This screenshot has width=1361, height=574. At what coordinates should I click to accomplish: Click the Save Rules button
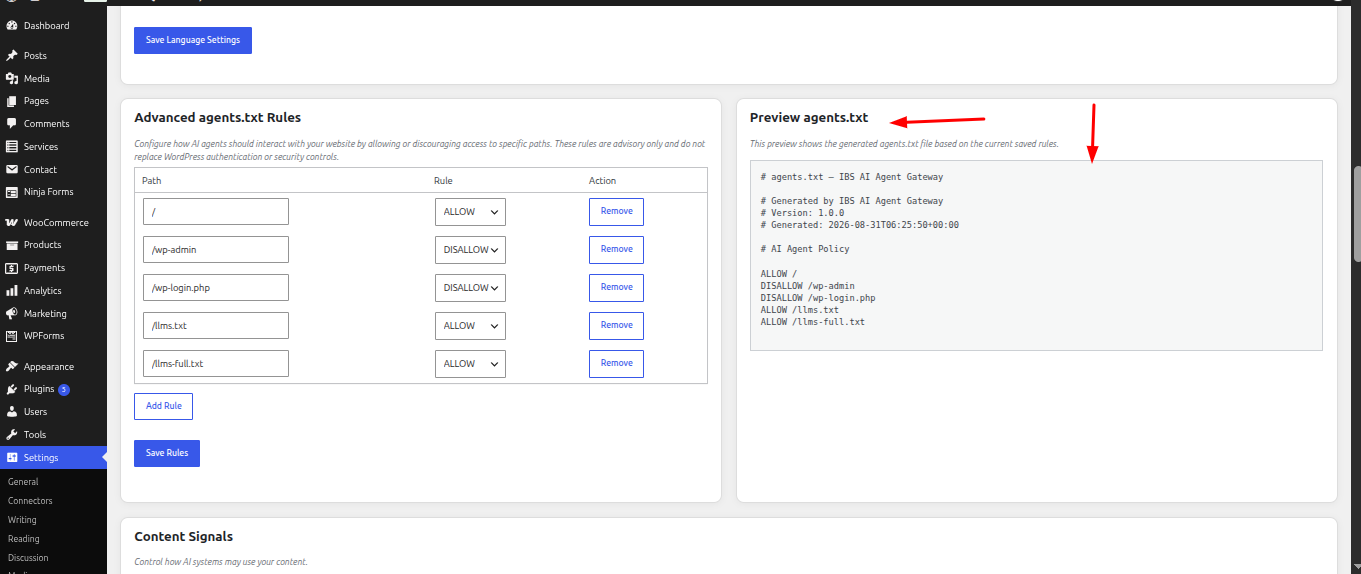coord(167,453)
